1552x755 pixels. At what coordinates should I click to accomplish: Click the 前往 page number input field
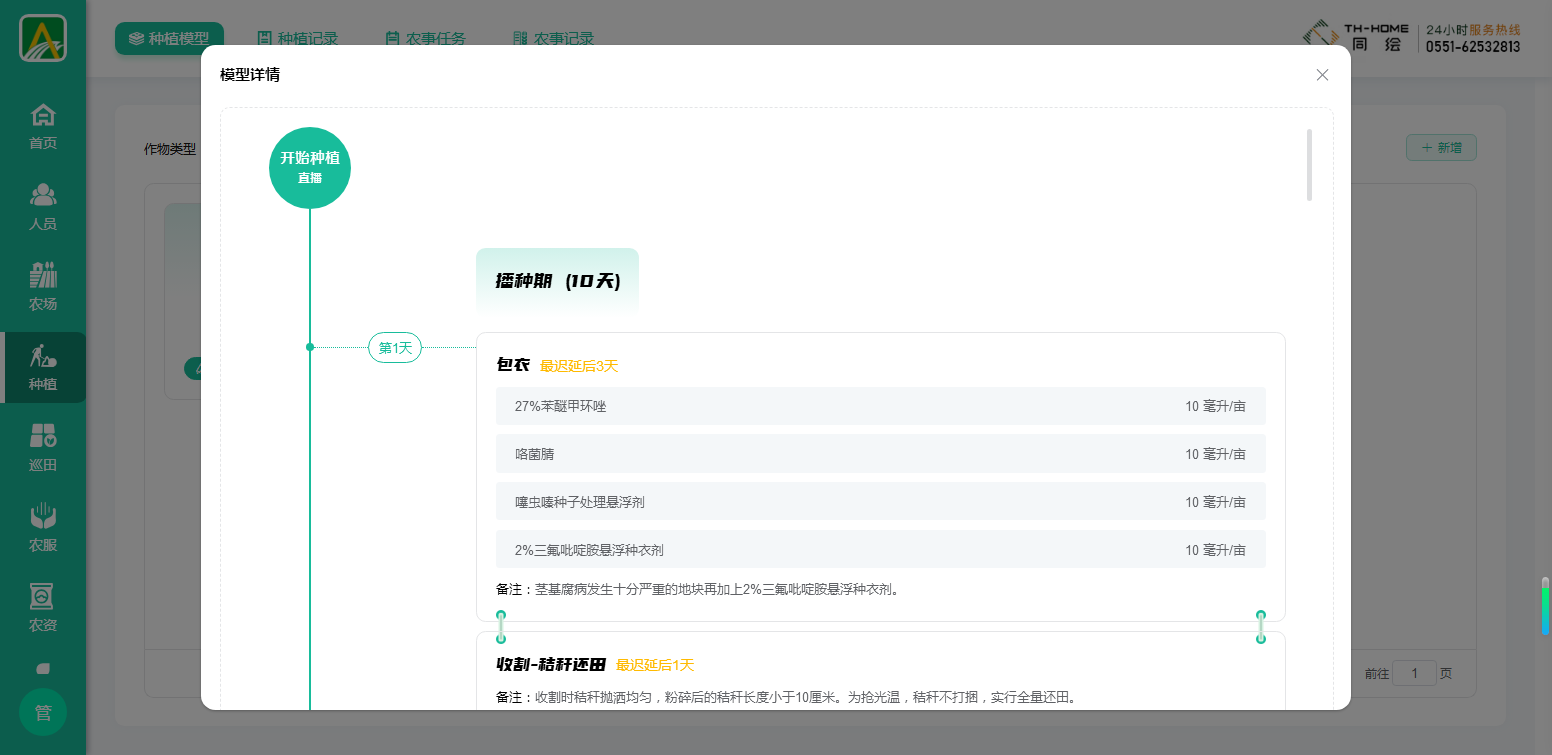tap(1414, 674)
